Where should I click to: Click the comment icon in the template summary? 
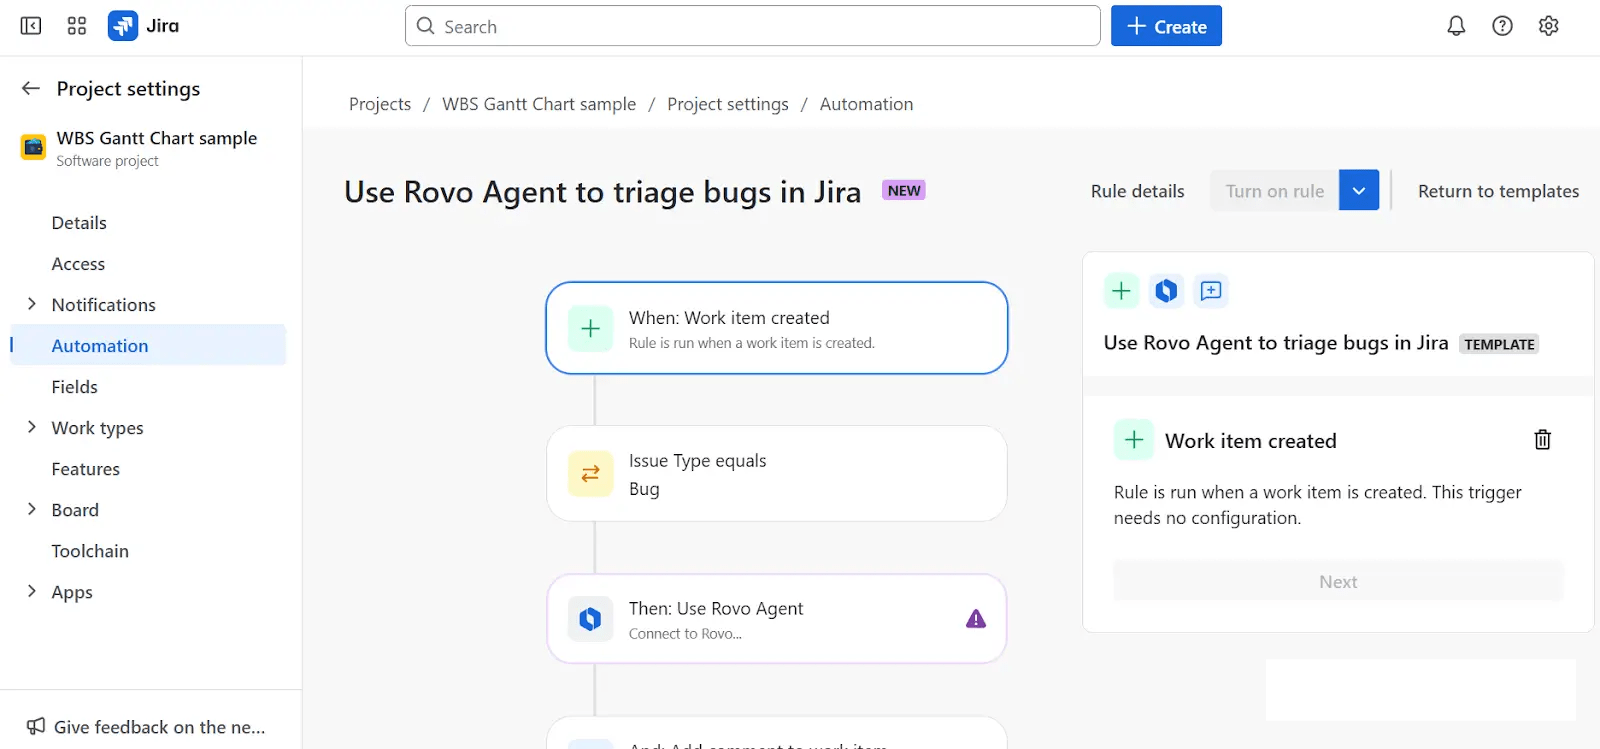point(1211,291)
